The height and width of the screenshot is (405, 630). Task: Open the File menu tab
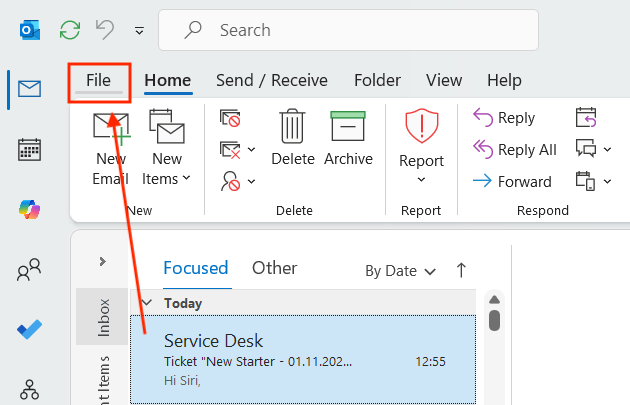(x=98, y=80)
